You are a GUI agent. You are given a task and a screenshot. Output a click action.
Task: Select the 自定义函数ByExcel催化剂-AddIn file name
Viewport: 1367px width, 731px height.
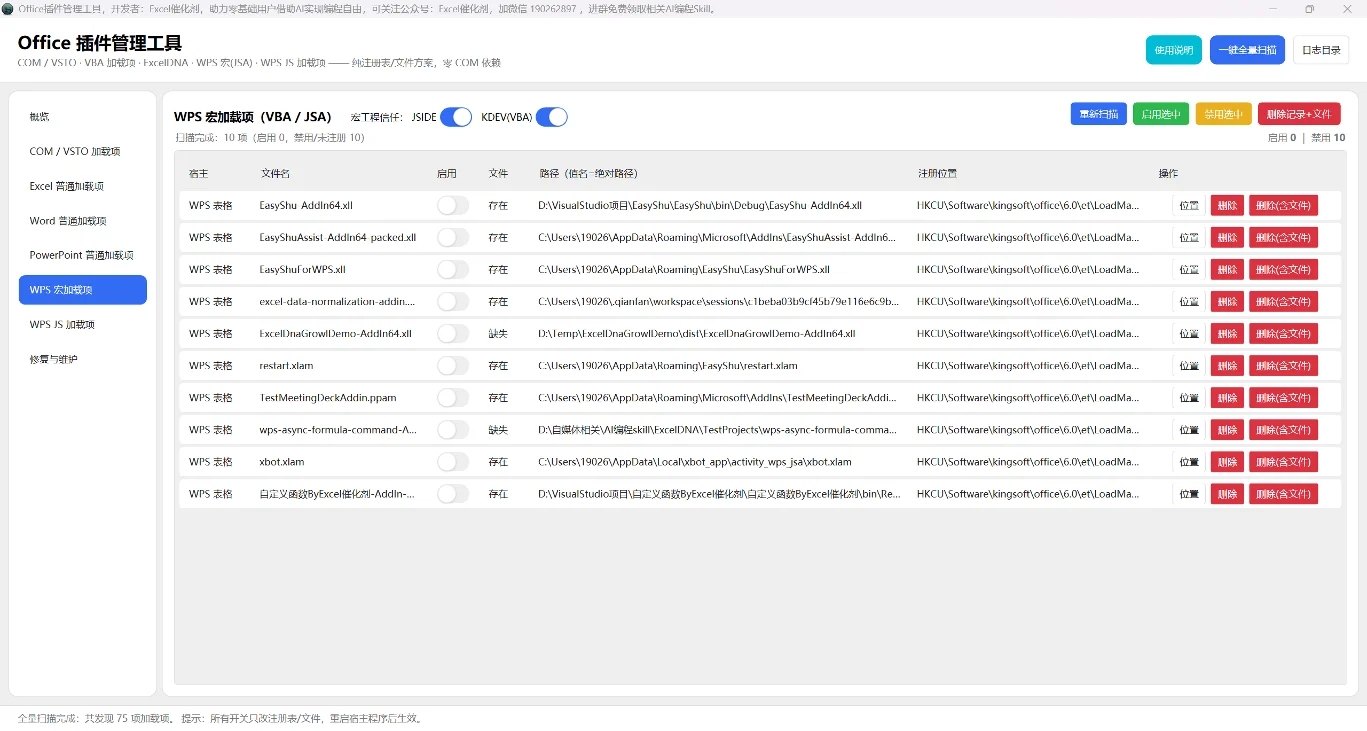(337, 493)
